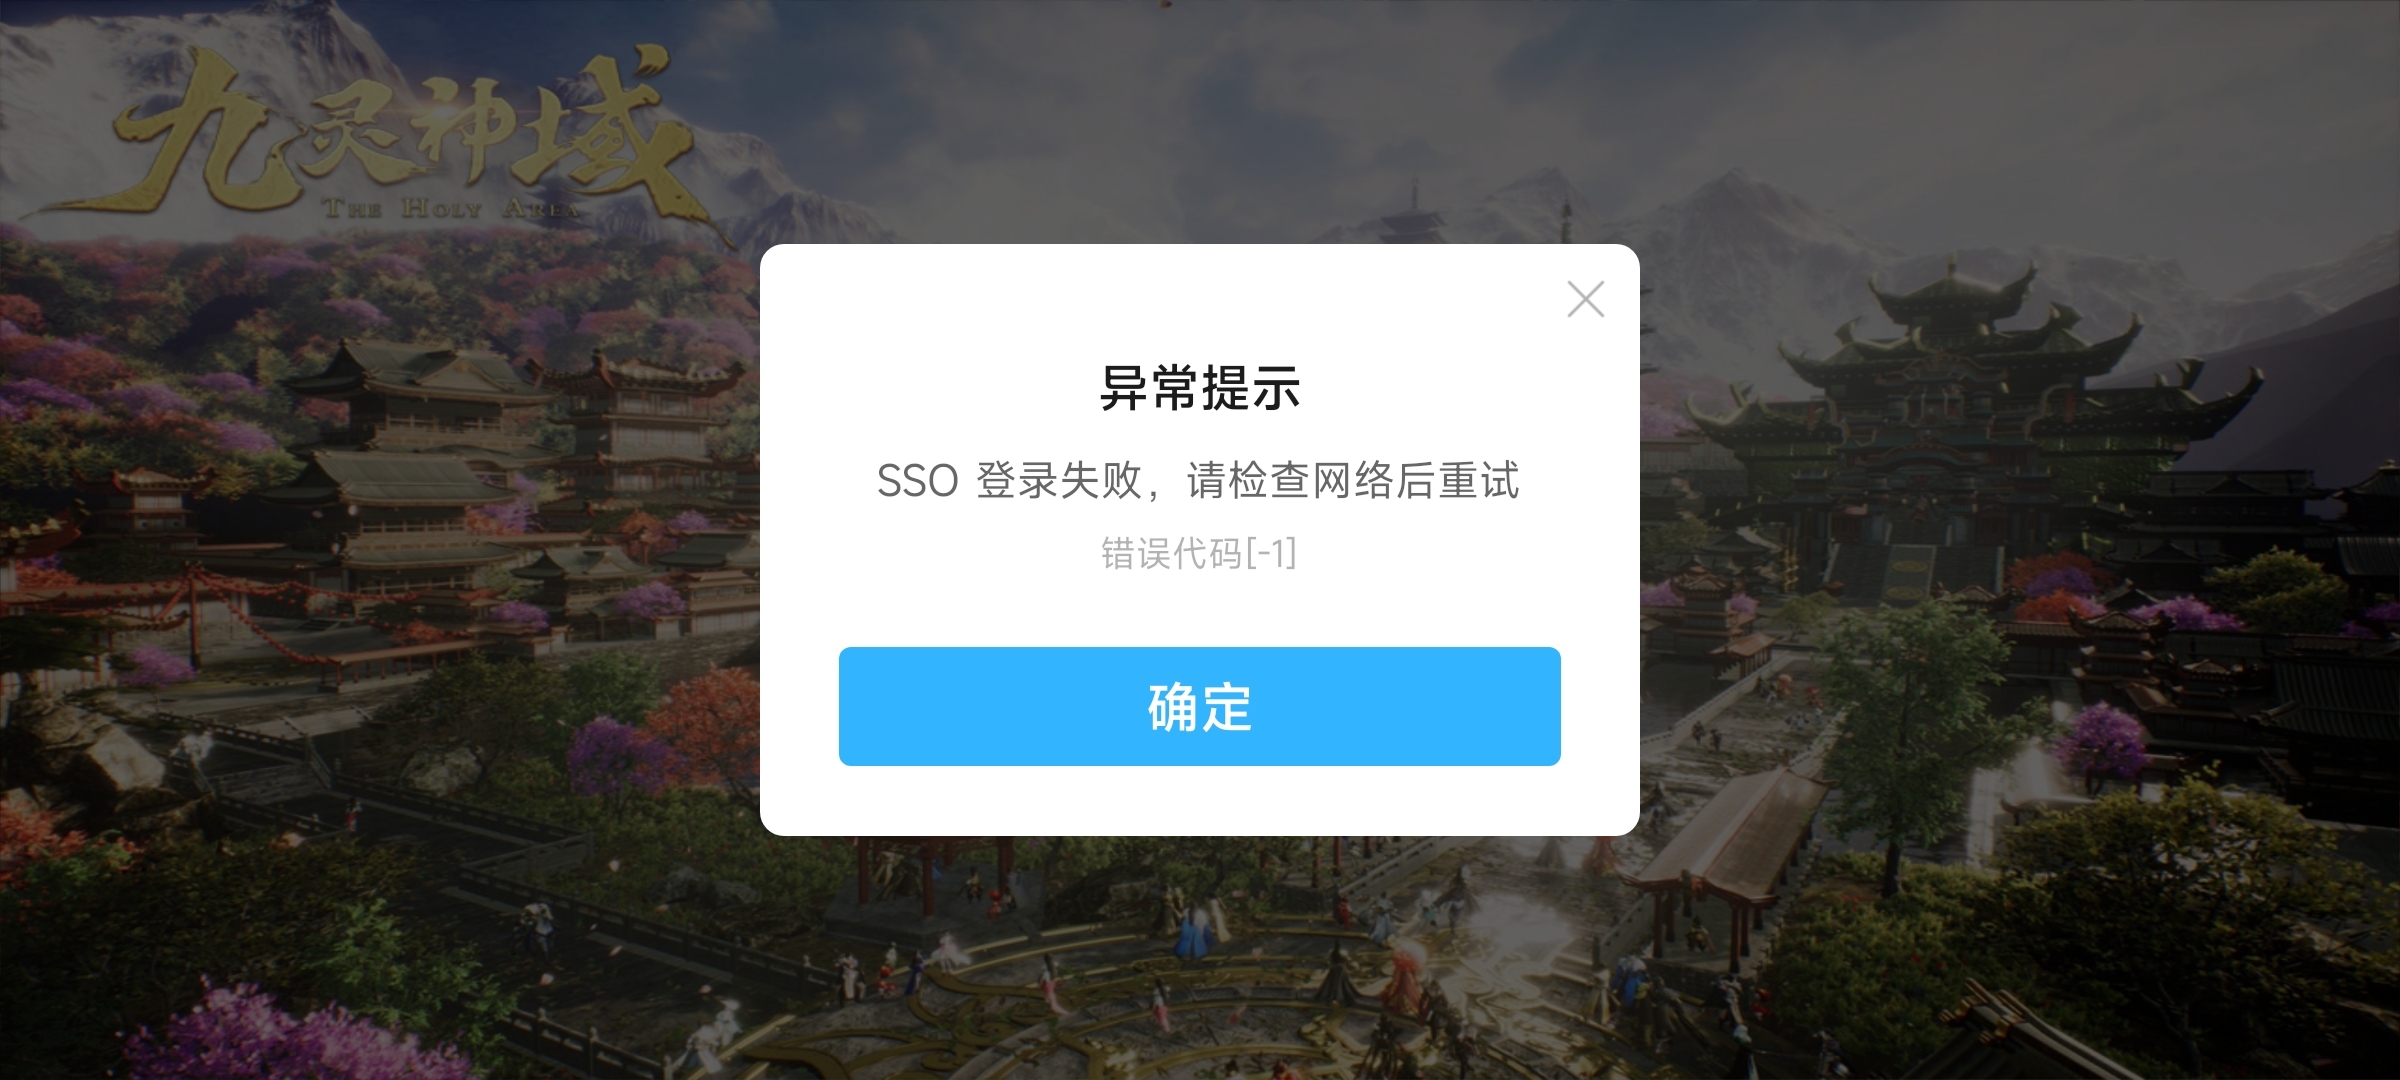Select the SSO 登录失败 message text
This screenshot has height=1080, width=2400.
[1198, 481]
